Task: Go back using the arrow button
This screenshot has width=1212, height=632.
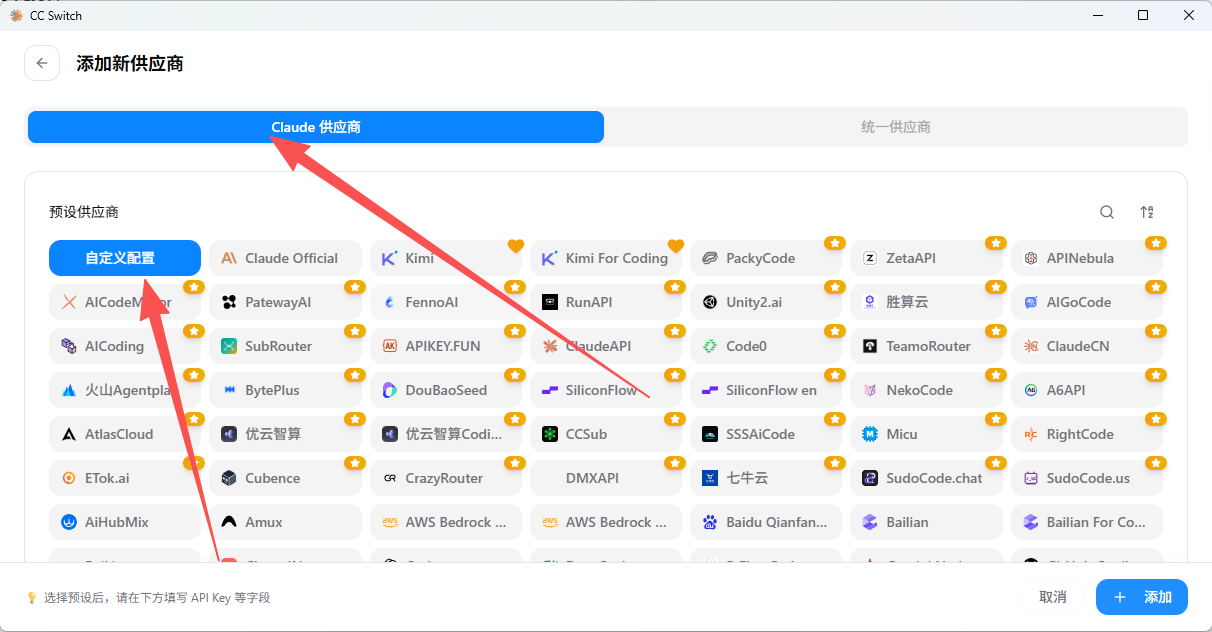Action: click(41, 63)
